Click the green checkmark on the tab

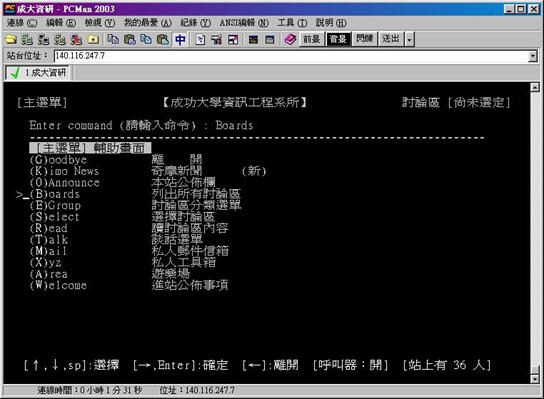point(14,73)
